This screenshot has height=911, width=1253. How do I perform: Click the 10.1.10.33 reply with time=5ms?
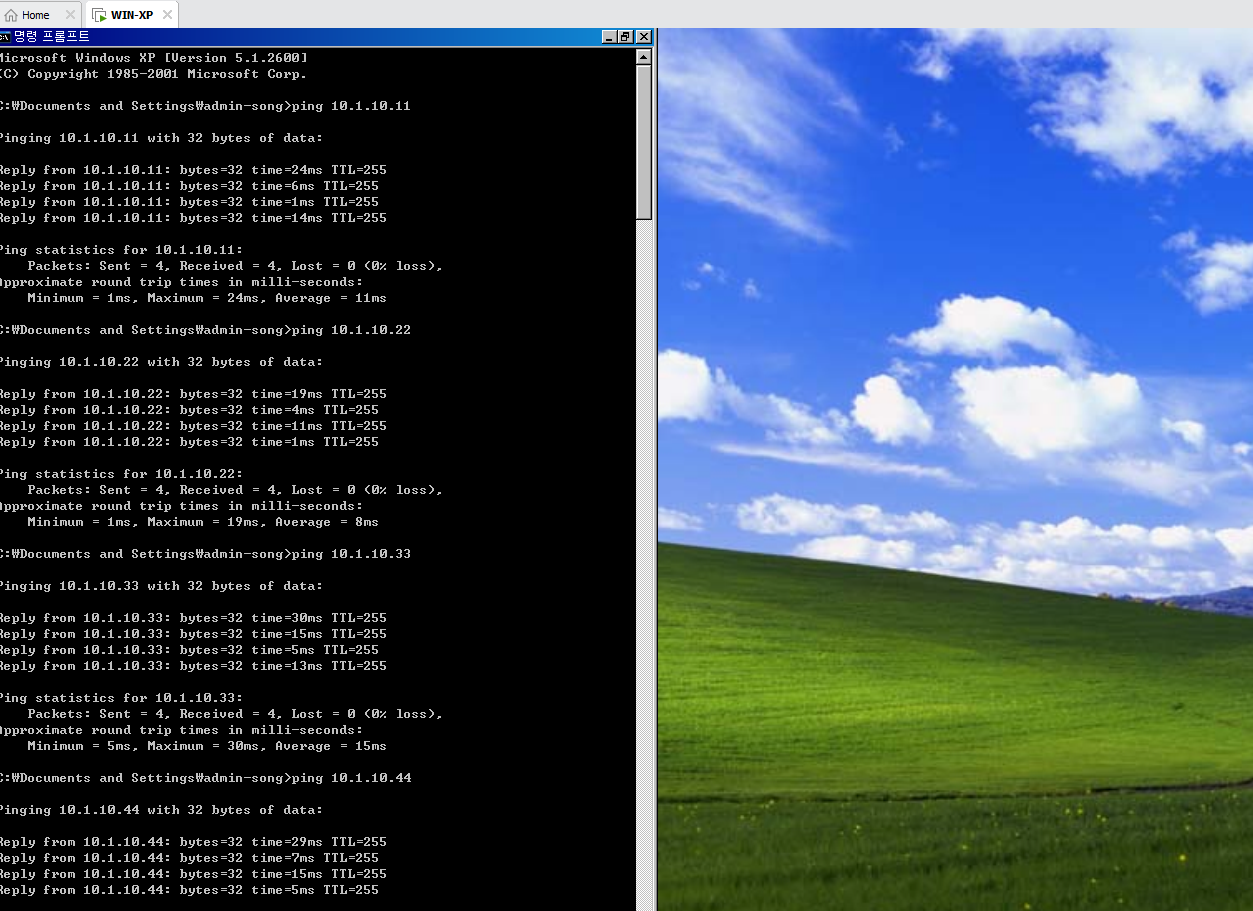pos(189,650)
